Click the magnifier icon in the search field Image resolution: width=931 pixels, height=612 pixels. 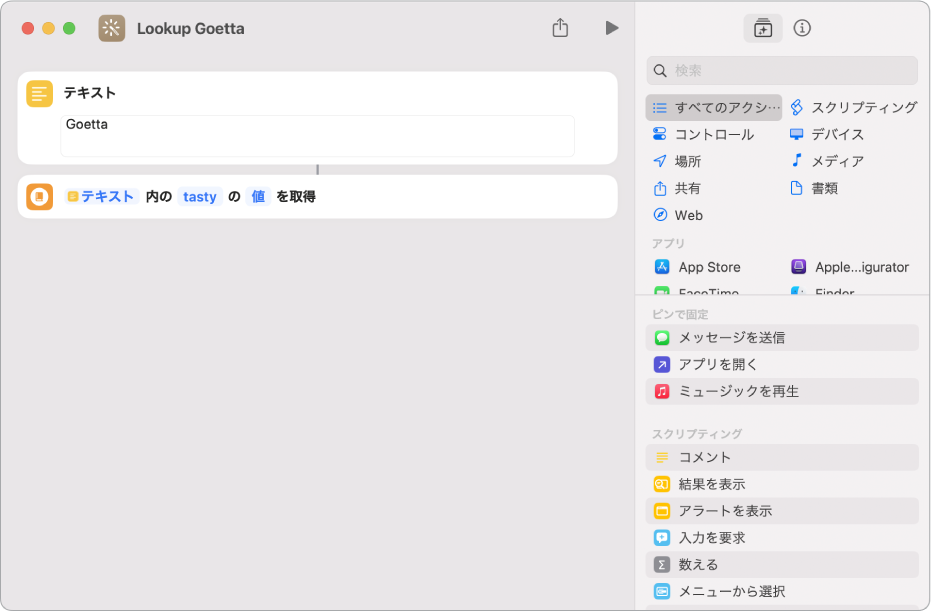(x=660, y=71)
